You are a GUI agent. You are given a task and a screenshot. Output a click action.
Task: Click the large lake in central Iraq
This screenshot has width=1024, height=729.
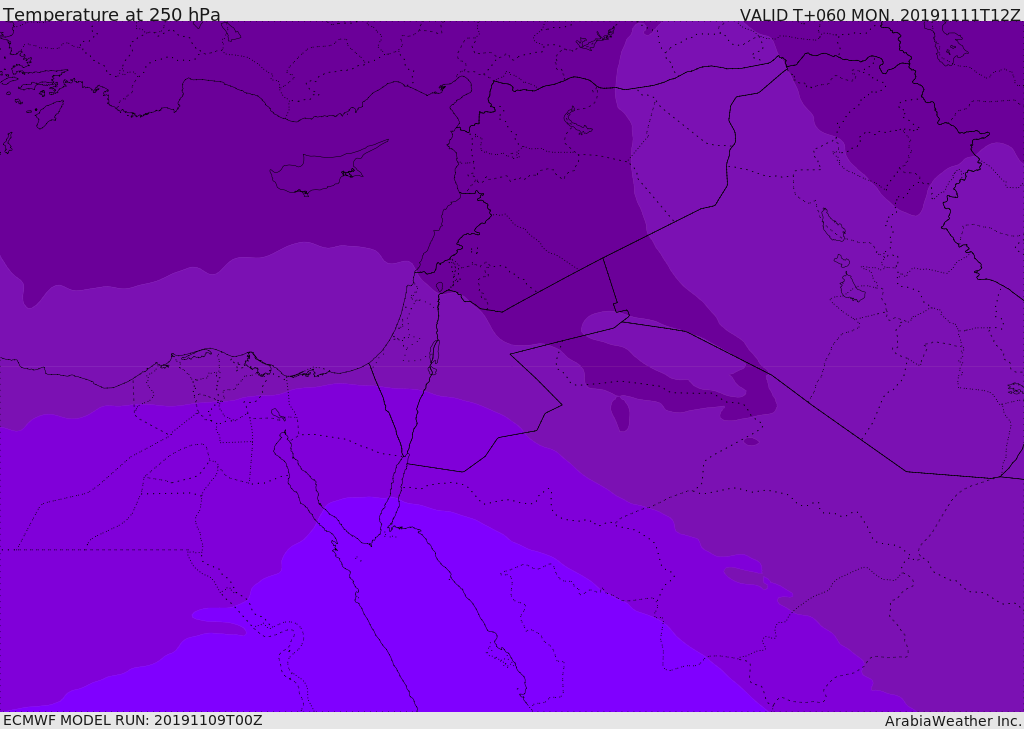point(832,225)
